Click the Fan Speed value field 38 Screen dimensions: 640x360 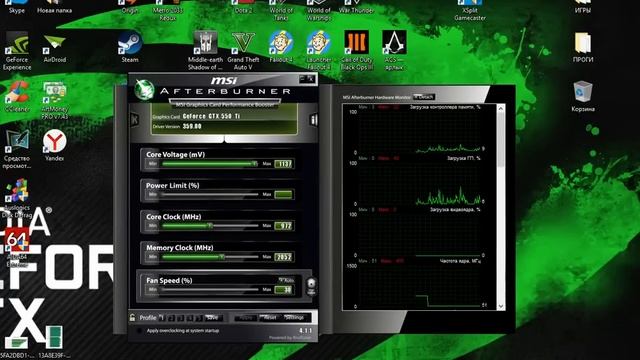coord(283,289)
